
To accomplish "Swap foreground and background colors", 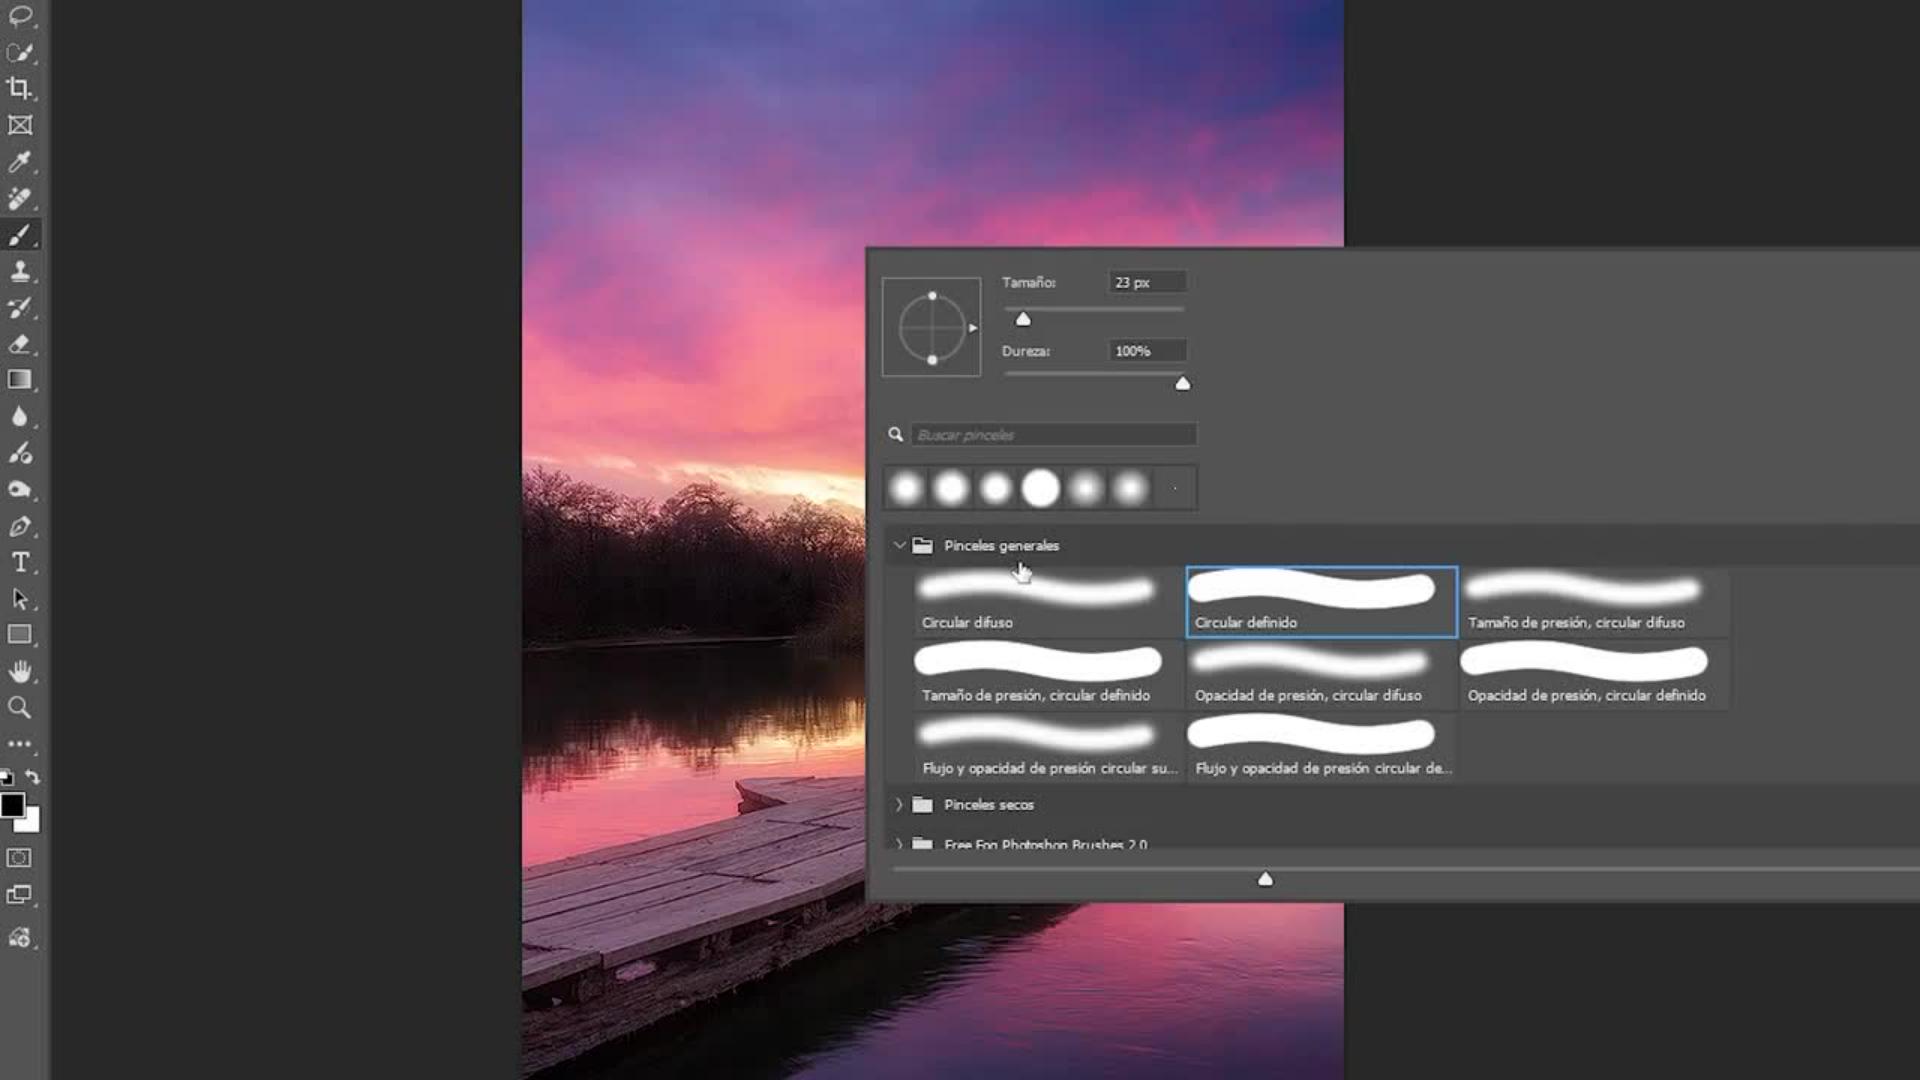I will 33,777.
